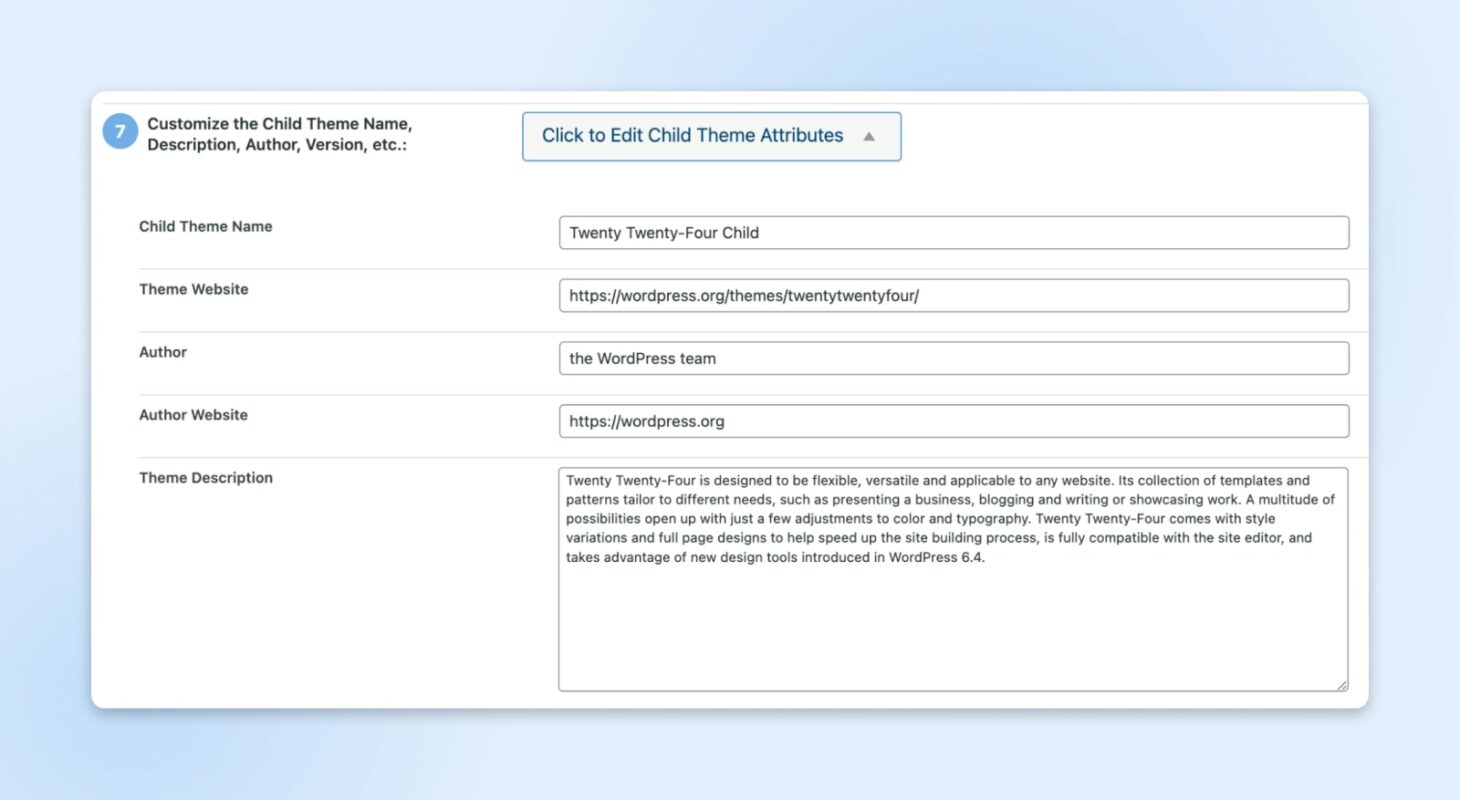Image resolution: width=1460 pixels, height=800 pixels.
Task: Click the 'Theme Website' label
Action: click(x=193, y=289)
